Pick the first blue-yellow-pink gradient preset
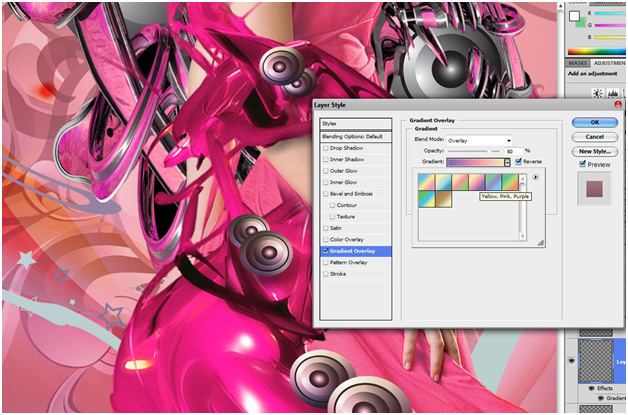Viewport: 628px width, 415px height. [x=427, y=182]
